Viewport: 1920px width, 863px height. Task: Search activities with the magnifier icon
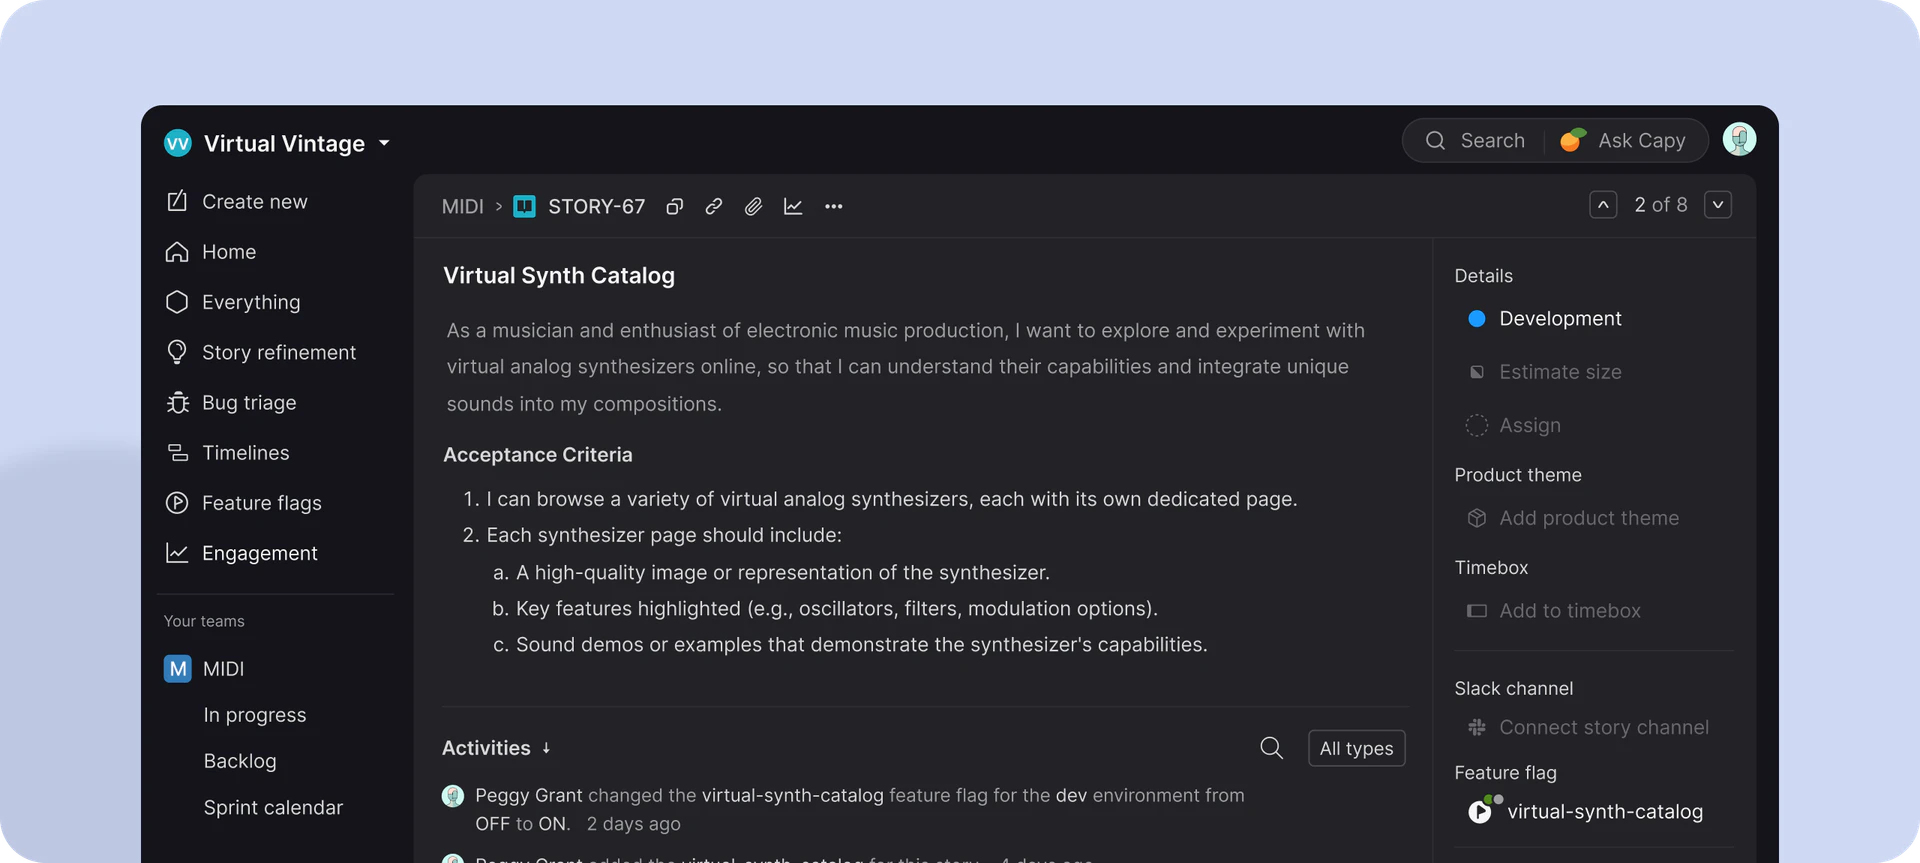click(1271, 748)
